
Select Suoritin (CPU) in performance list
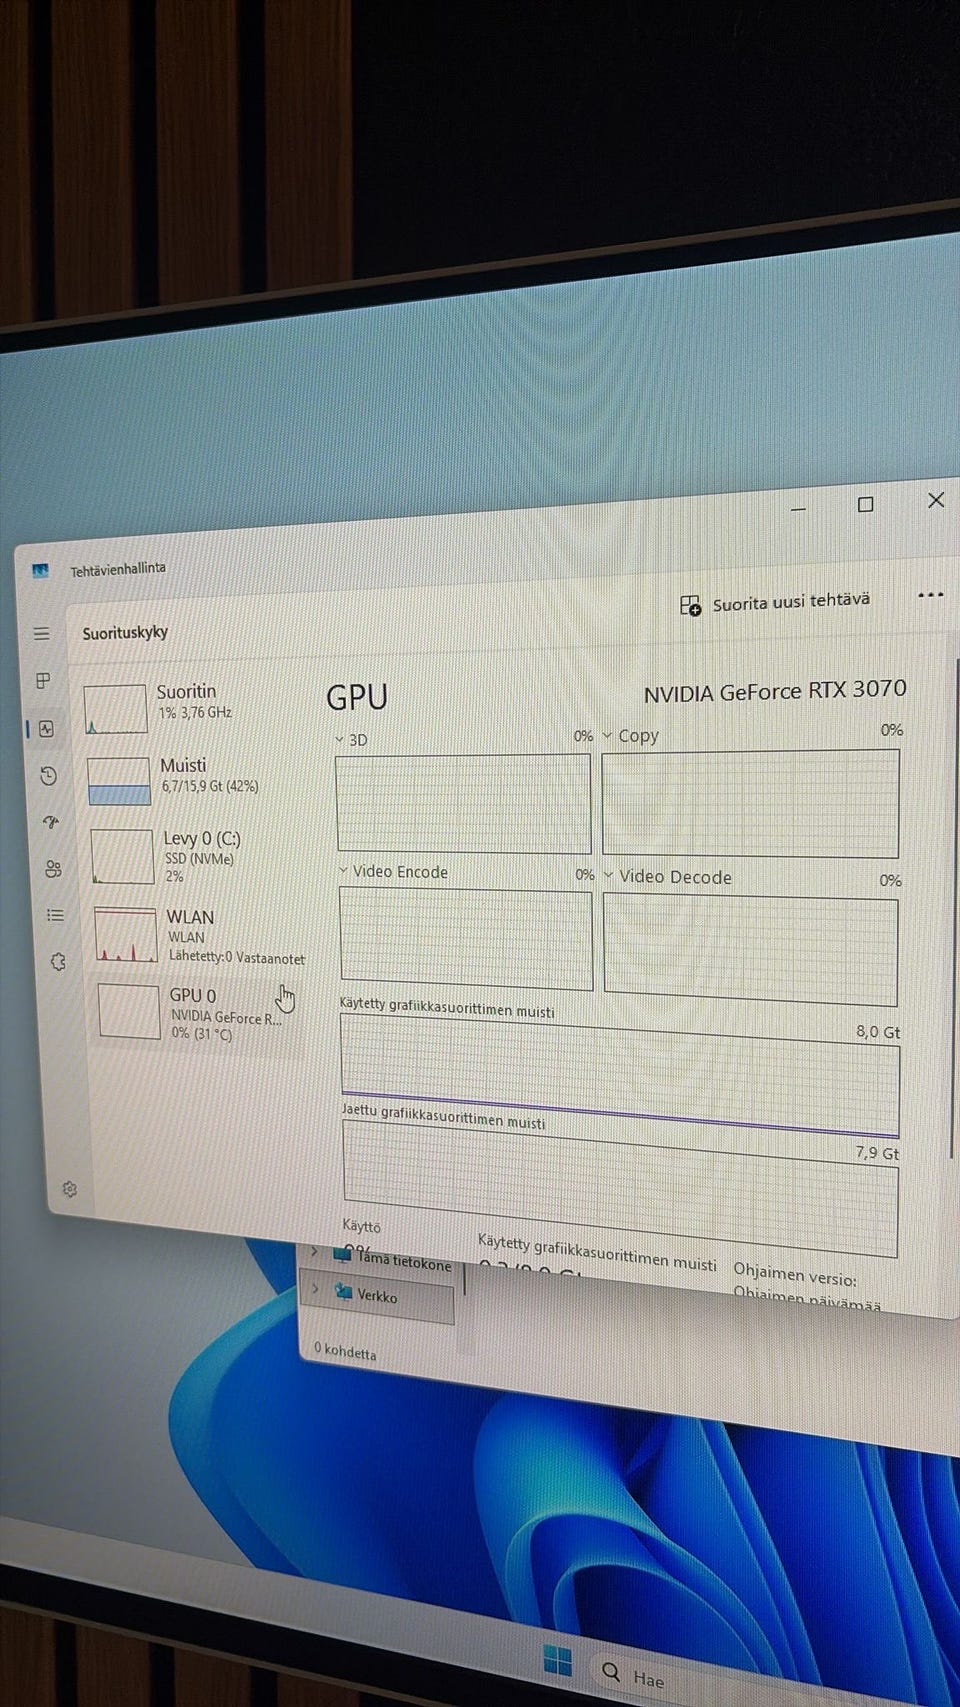192,705
